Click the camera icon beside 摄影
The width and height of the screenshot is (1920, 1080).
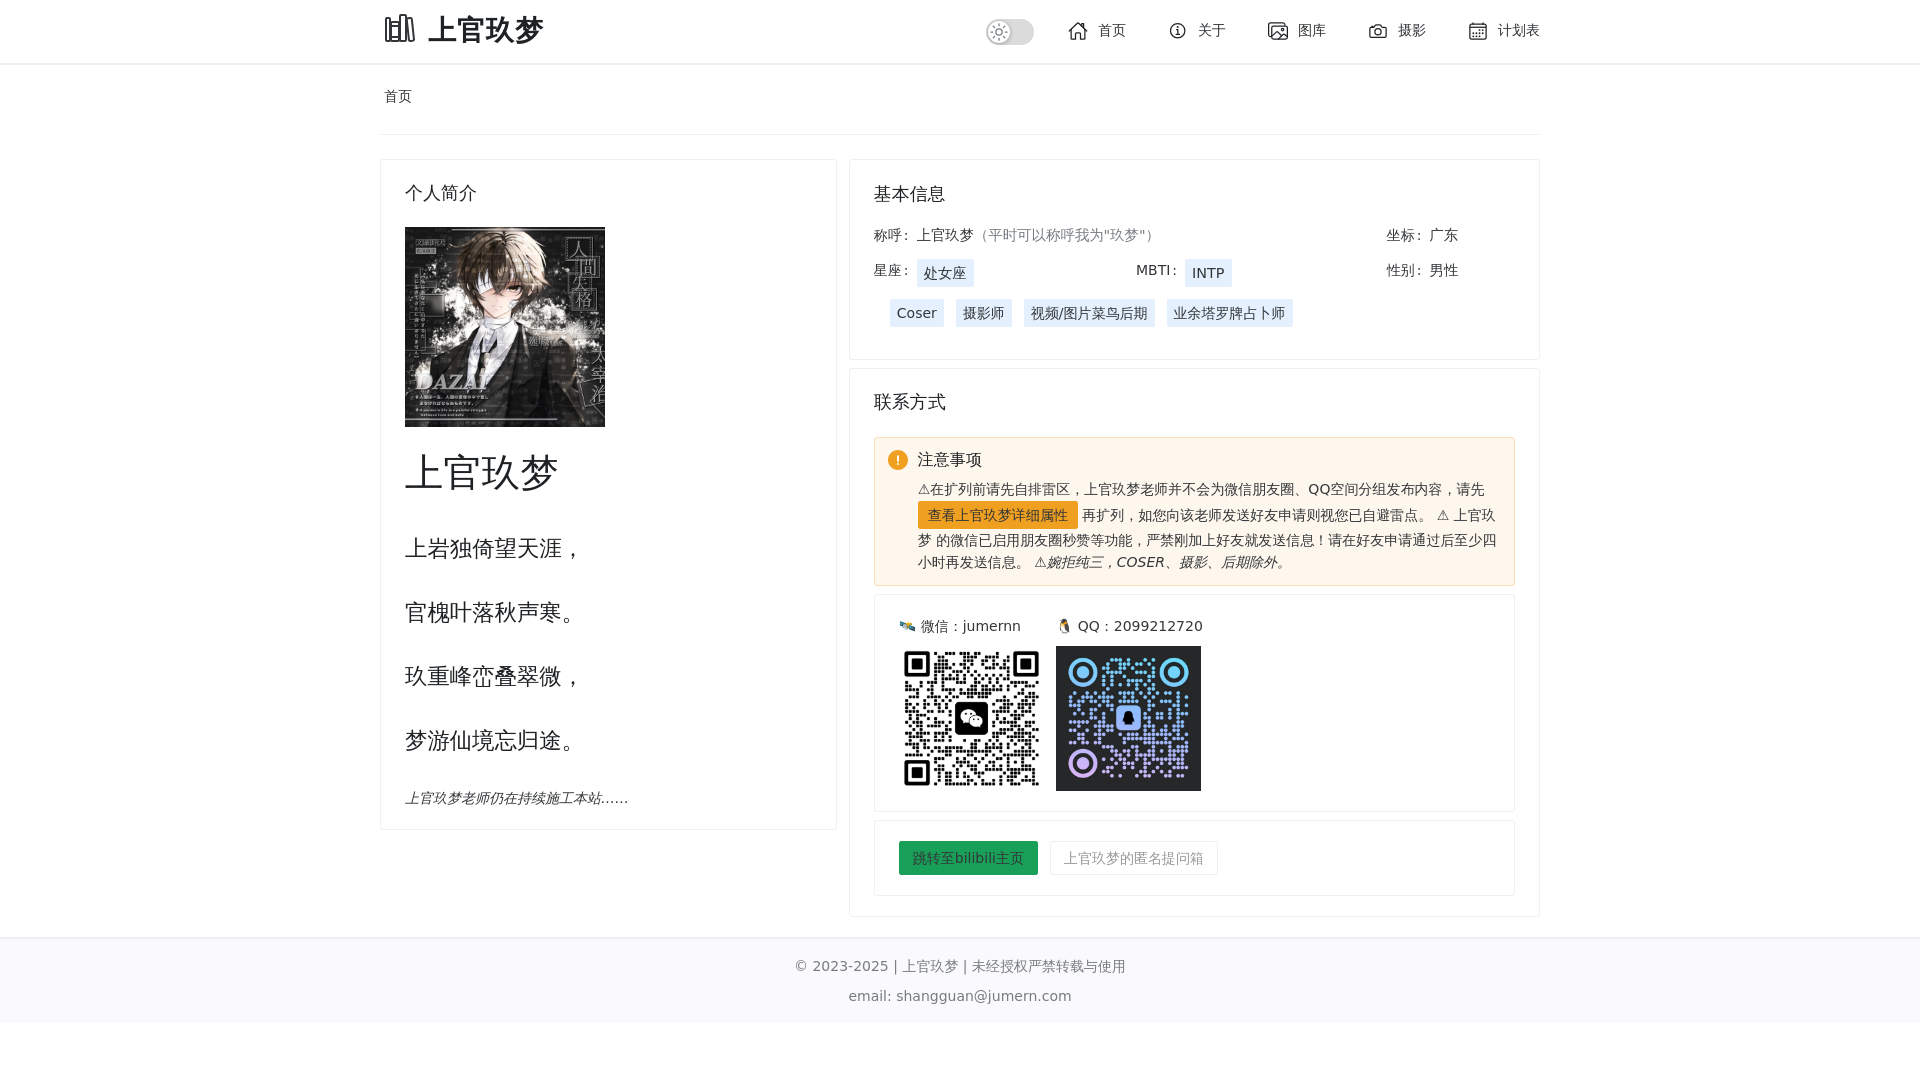pos(1378,31)
